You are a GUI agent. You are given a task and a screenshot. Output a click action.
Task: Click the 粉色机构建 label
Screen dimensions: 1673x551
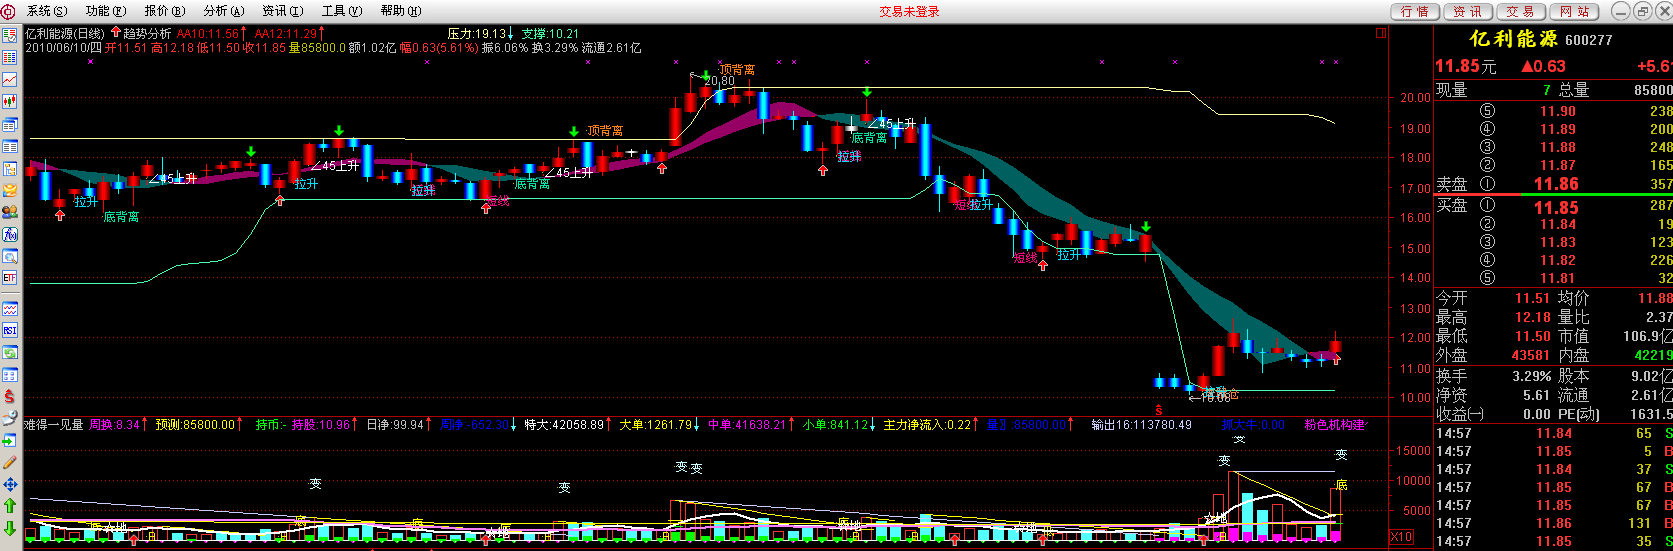click(x=1334, y=425)
